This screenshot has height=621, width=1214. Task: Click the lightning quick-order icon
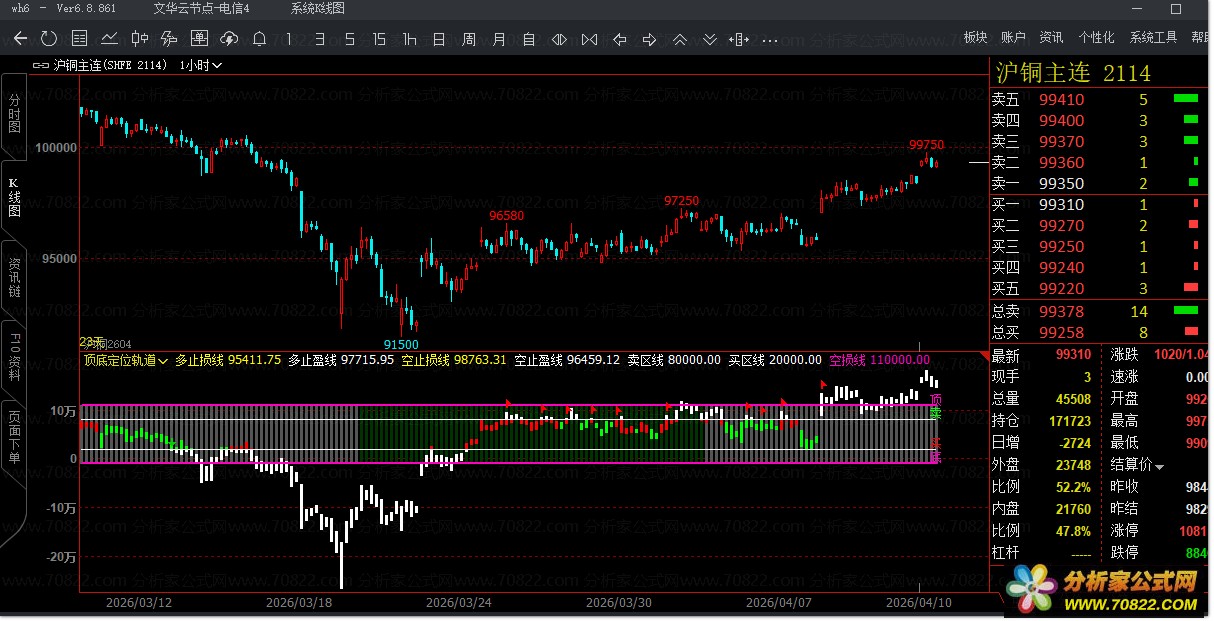point(169,39)
